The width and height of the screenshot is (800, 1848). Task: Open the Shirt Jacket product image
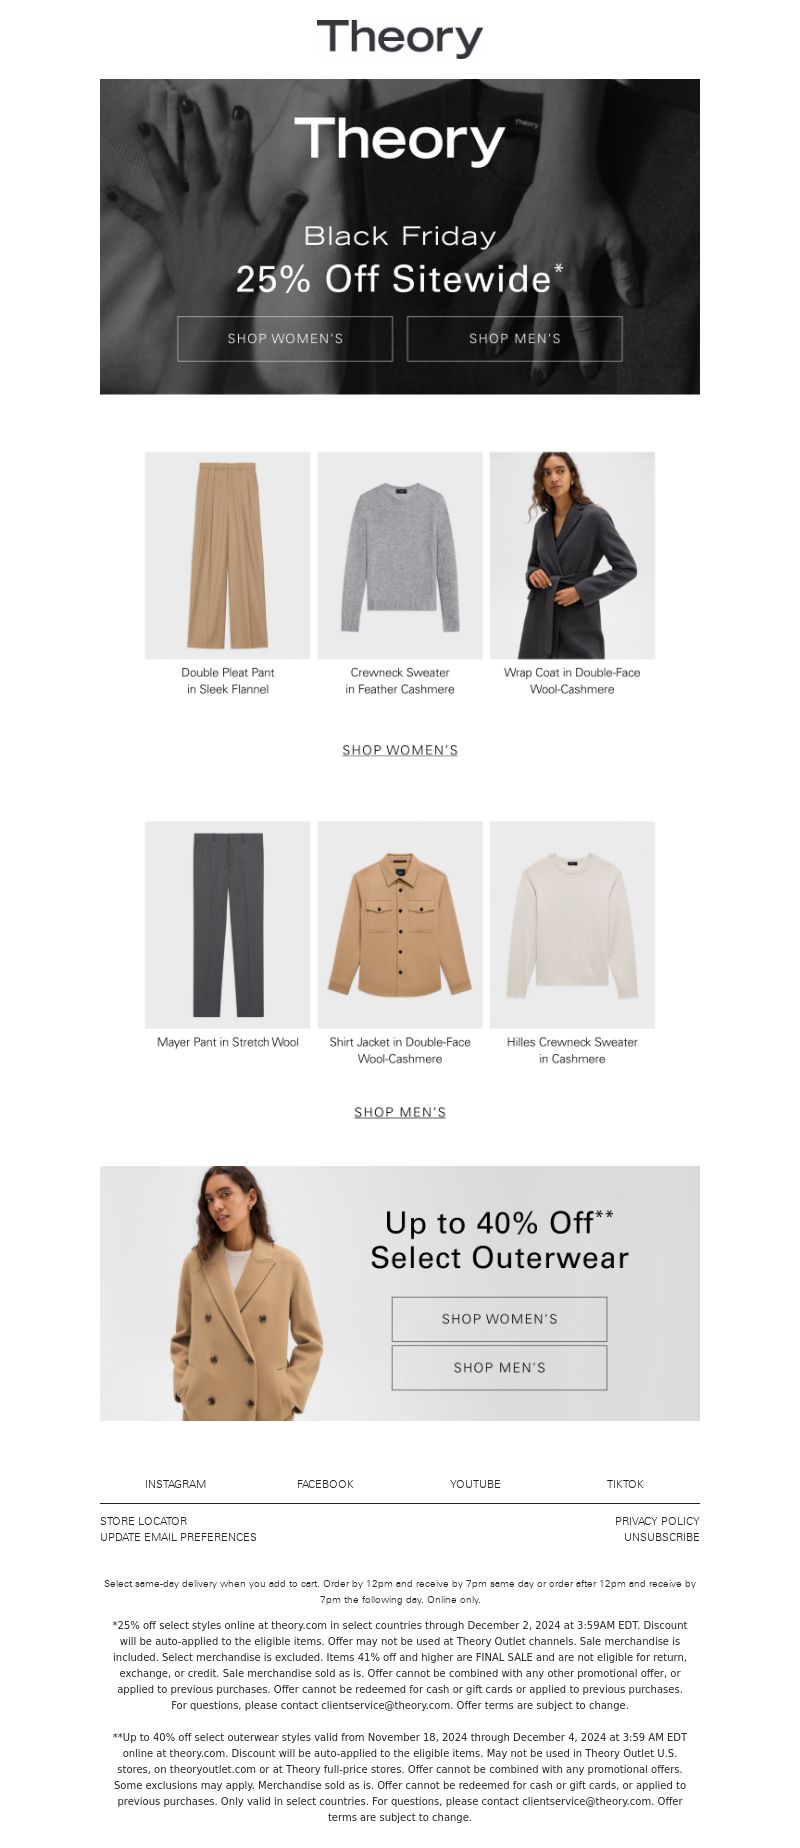tap(400, 925)
